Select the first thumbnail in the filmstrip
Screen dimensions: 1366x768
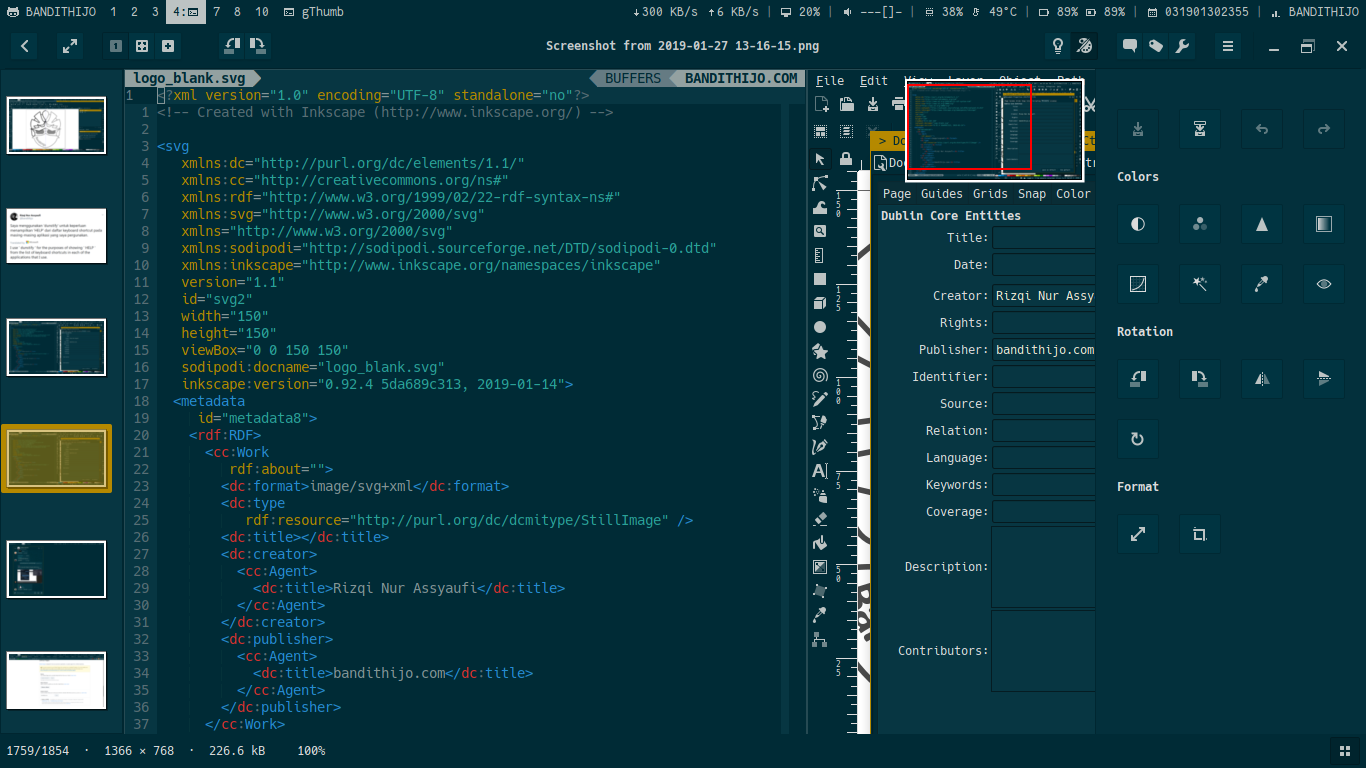[x=56, y=125]
